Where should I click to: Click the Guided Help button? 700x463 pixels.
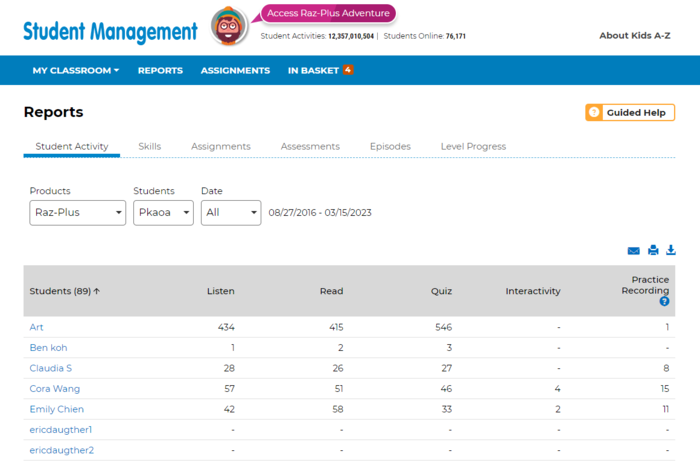(x=630, y=113)
